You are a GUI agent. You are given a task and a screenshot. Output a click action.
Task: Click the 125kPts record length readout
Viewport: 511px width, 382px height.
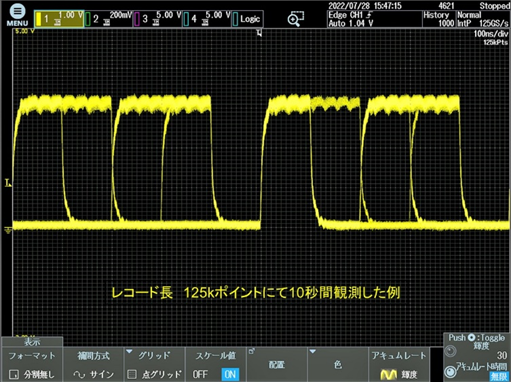(495, 42)
